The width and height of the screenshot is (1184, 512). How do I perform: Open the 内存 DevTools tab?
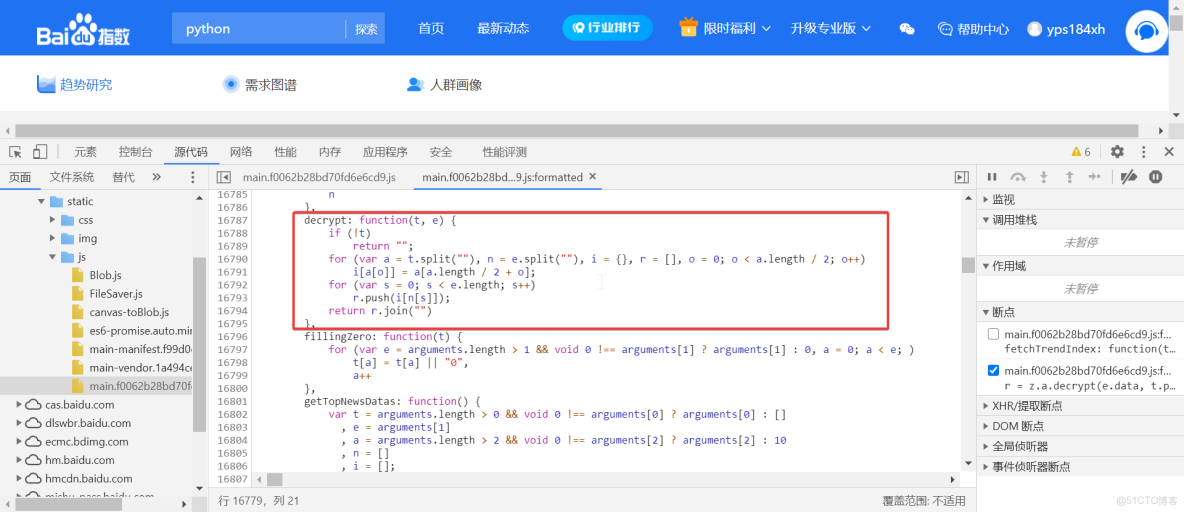(330, 152)
